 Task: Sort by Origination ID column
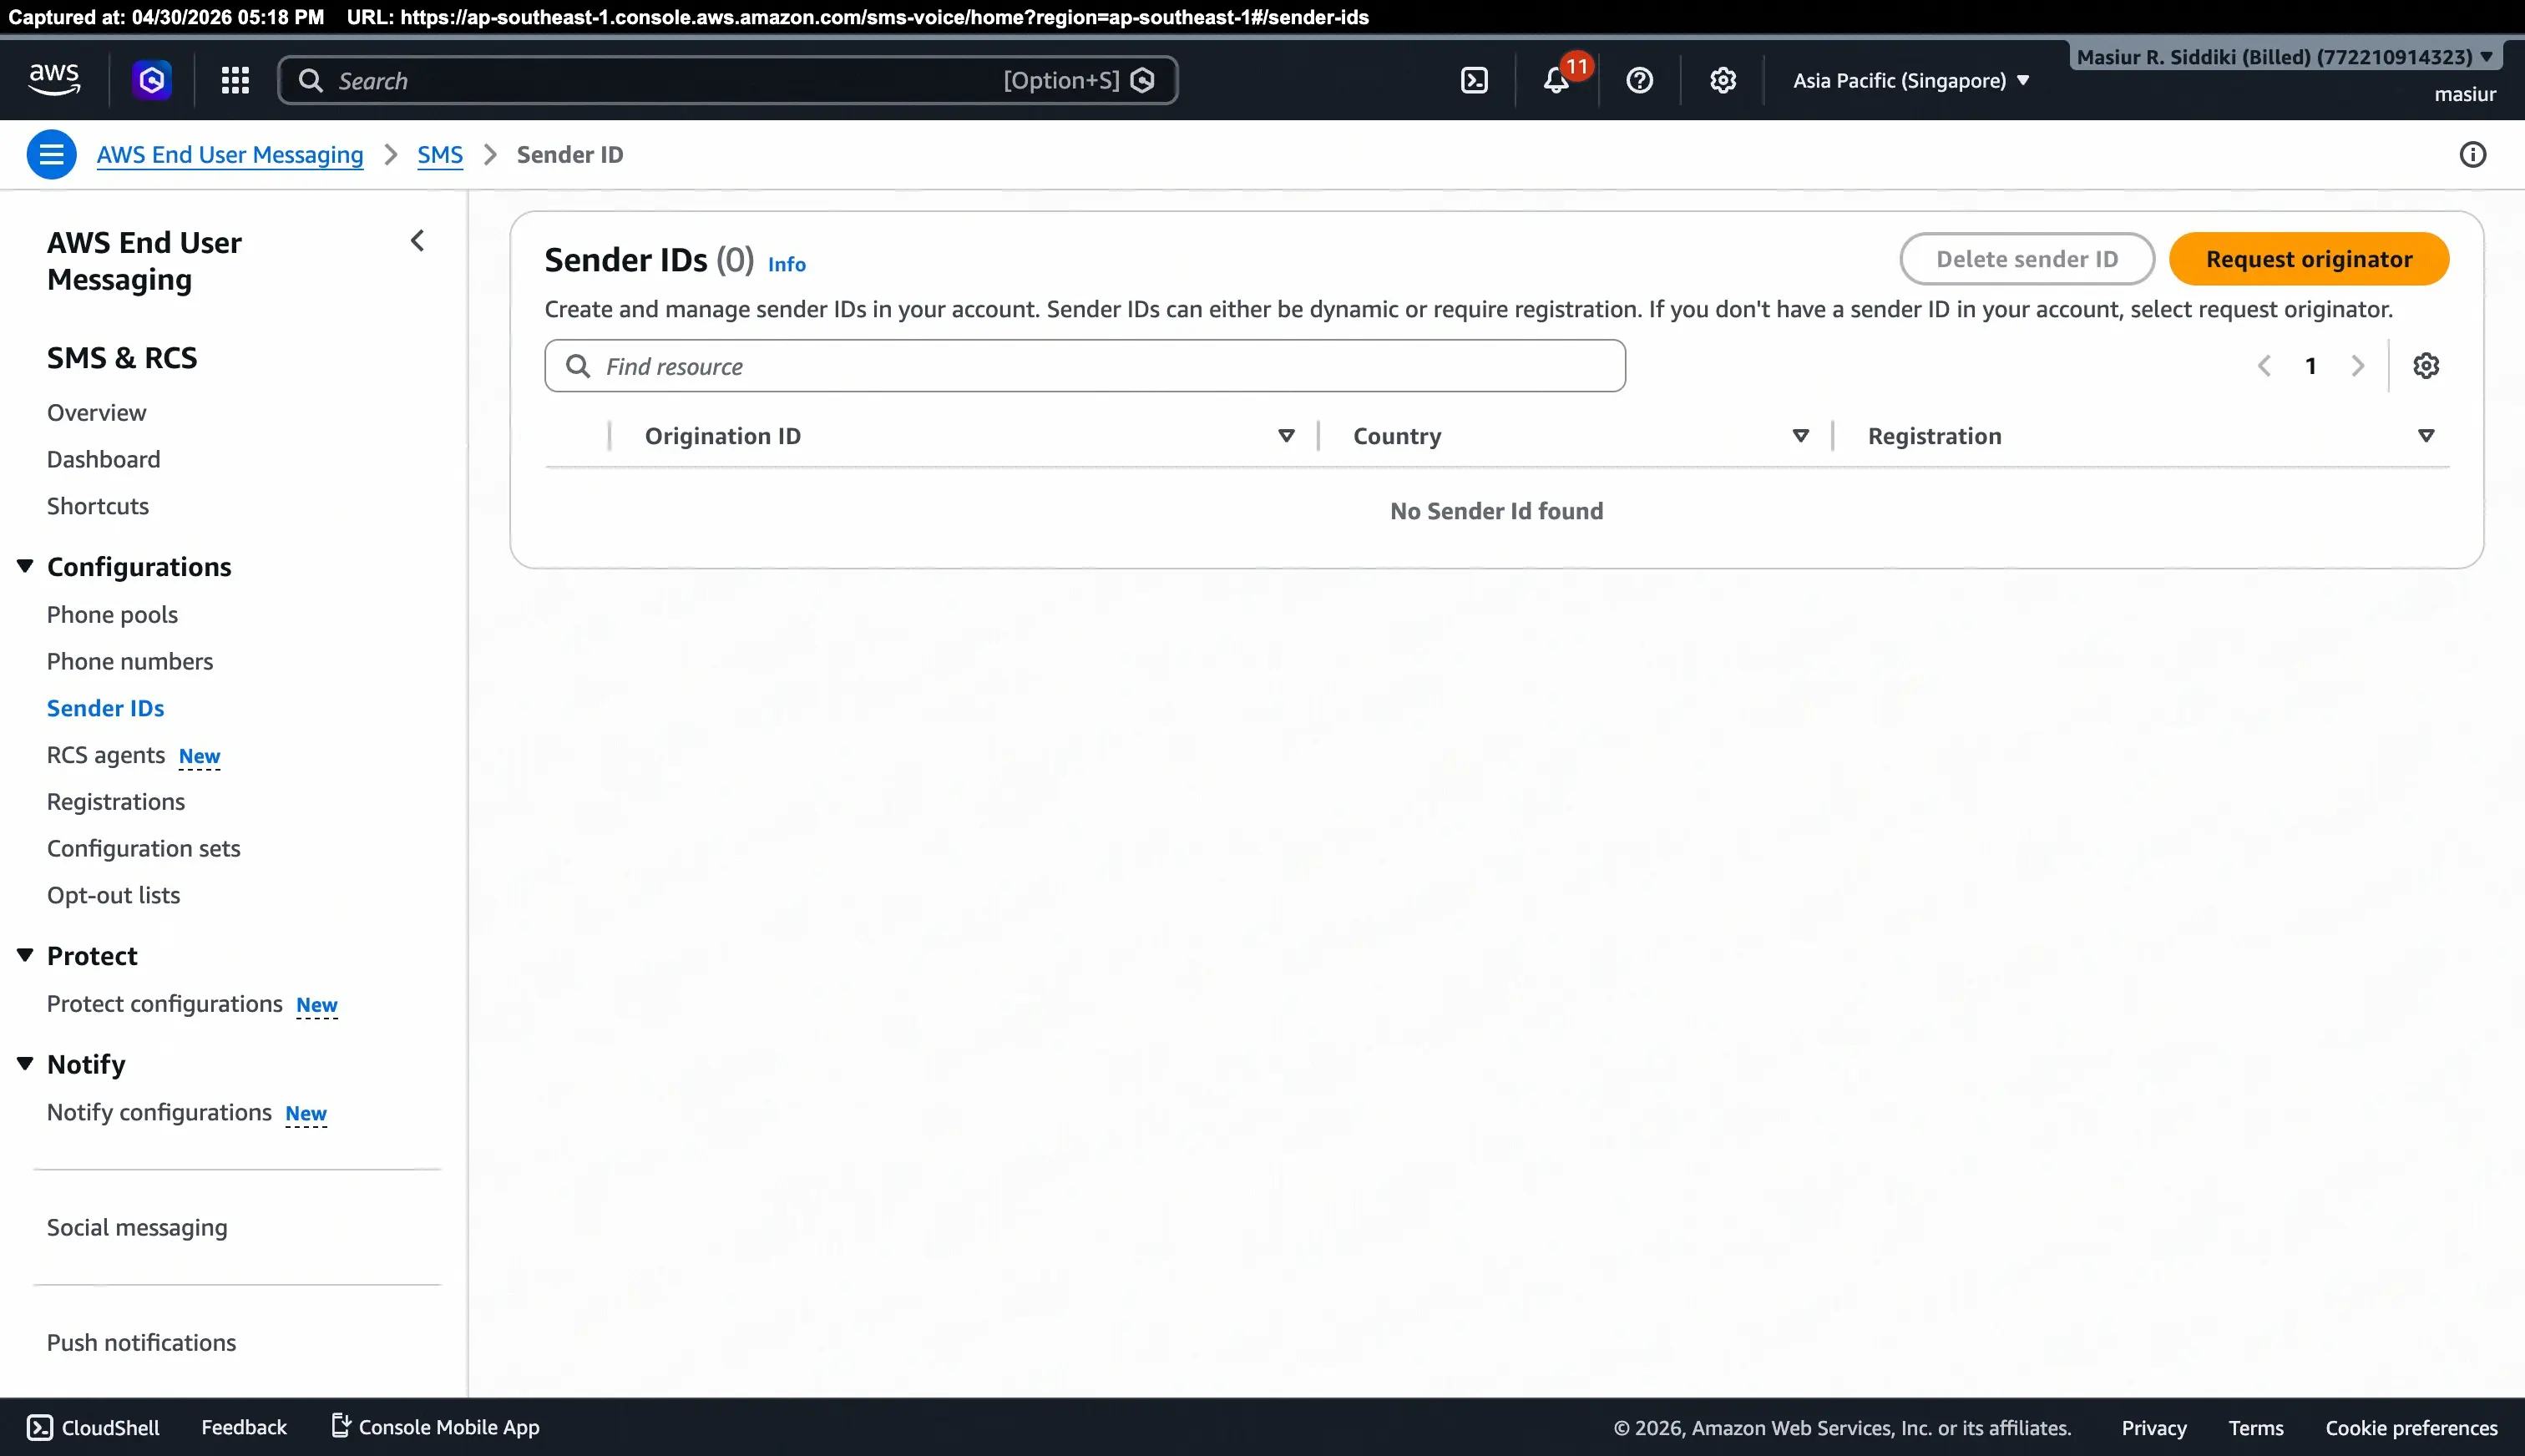tap(1287, 436)
